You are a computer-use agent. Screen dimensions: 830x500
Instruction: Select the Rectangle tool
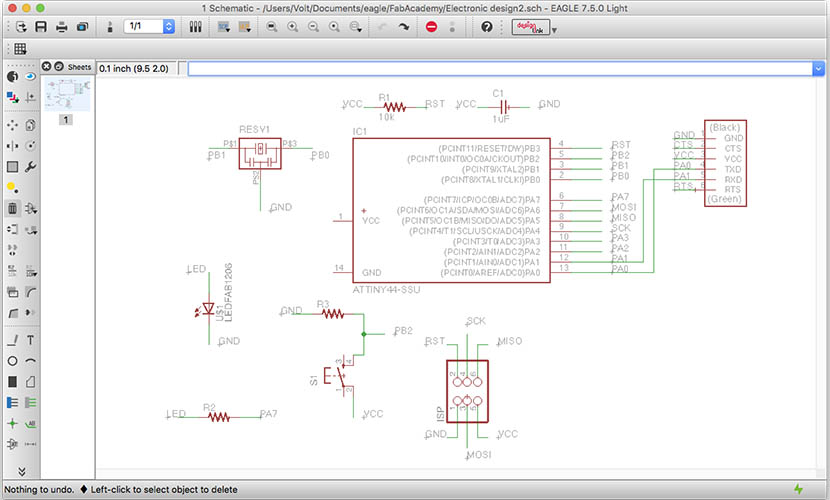[x=12, y=381]
